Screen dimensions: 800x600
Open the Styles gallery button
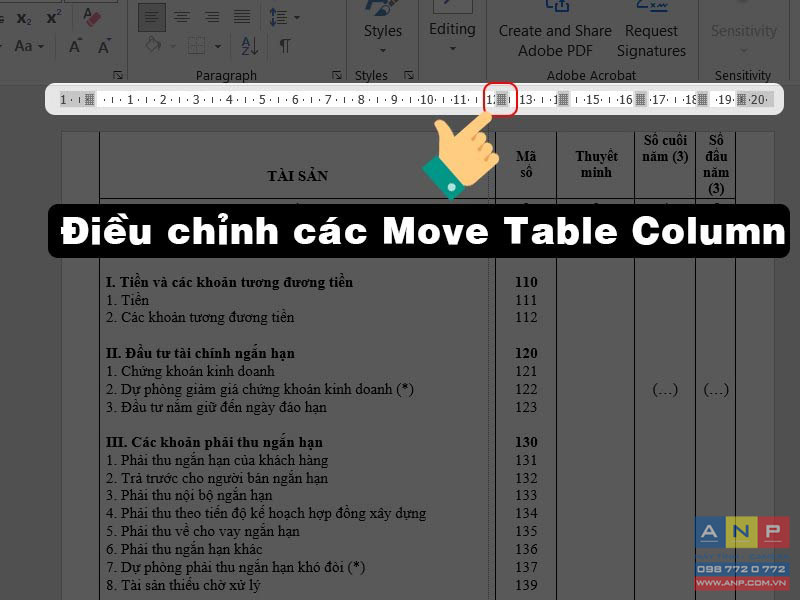(383, 30)
